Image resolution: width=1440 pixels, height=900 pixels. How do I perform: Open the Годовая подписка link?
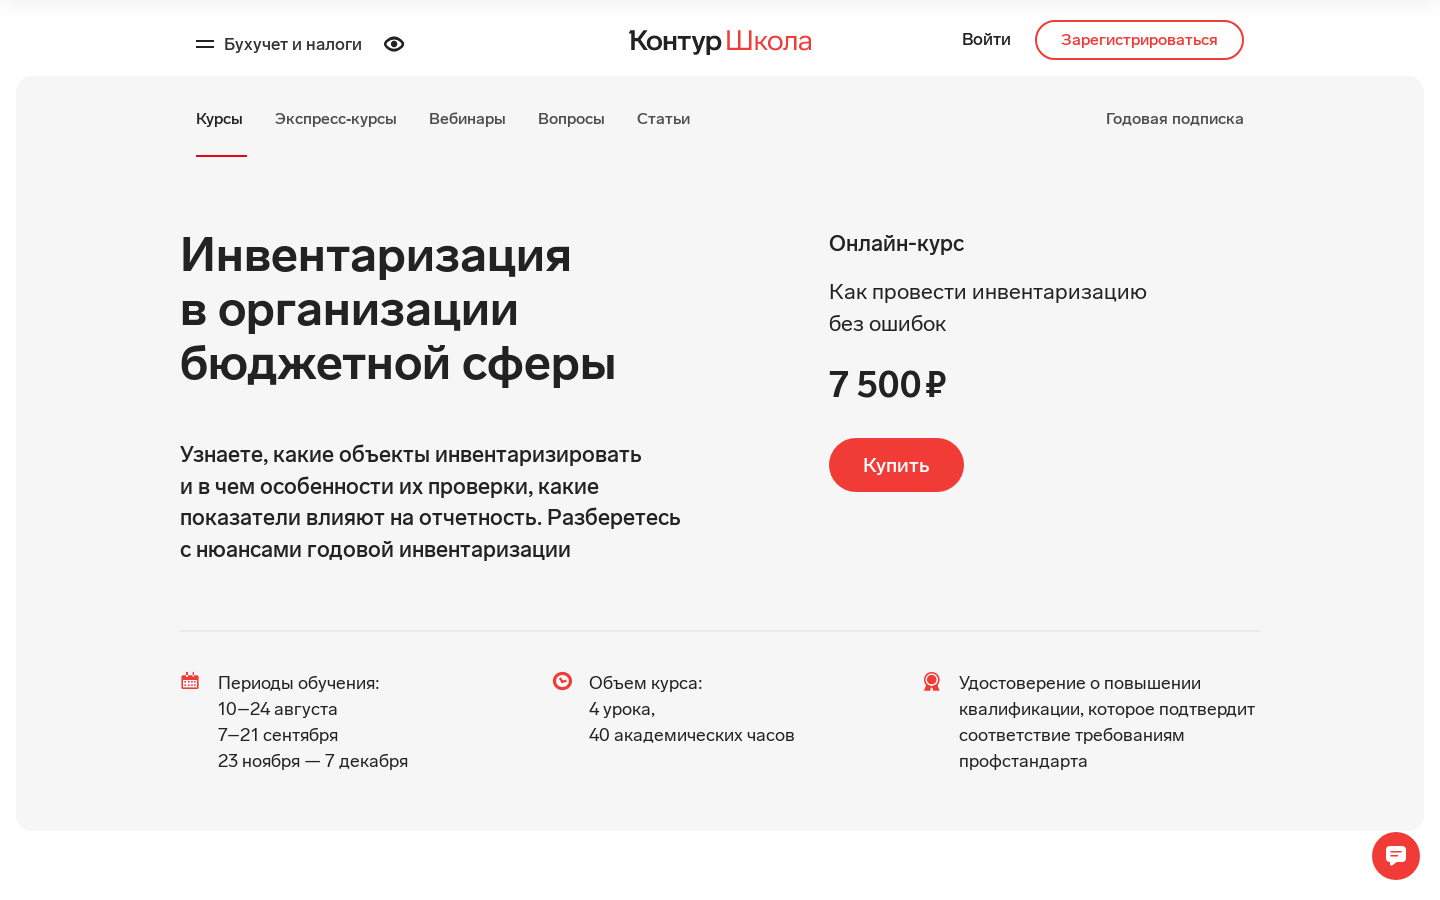click(x=1175, y=119)
